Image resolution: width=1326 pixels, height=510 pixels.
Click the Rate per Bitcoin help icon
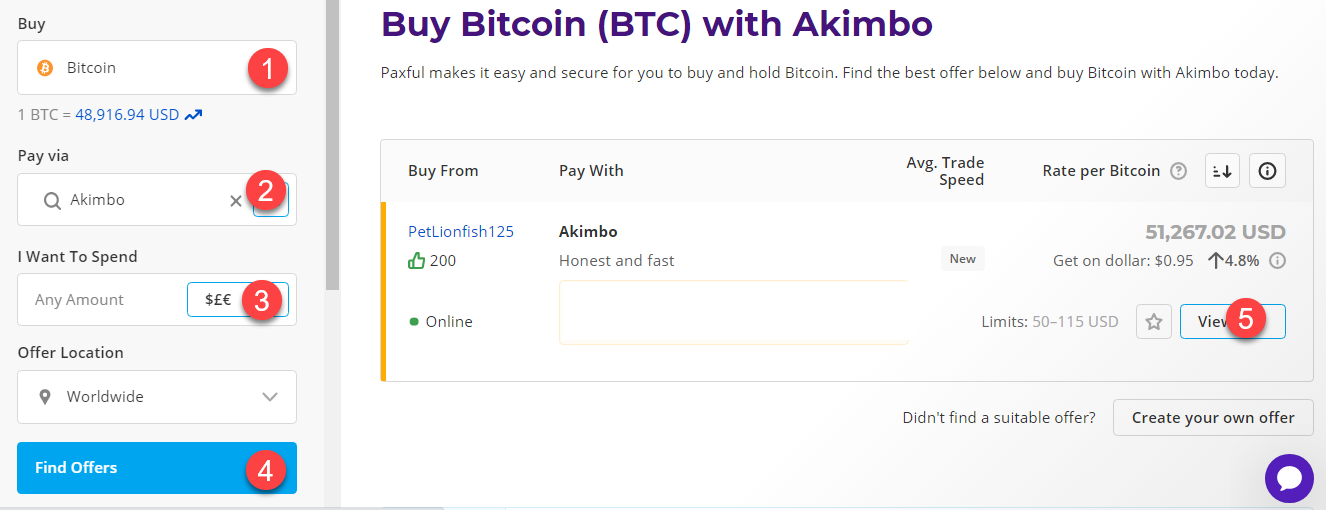[x=1179, y=171]
